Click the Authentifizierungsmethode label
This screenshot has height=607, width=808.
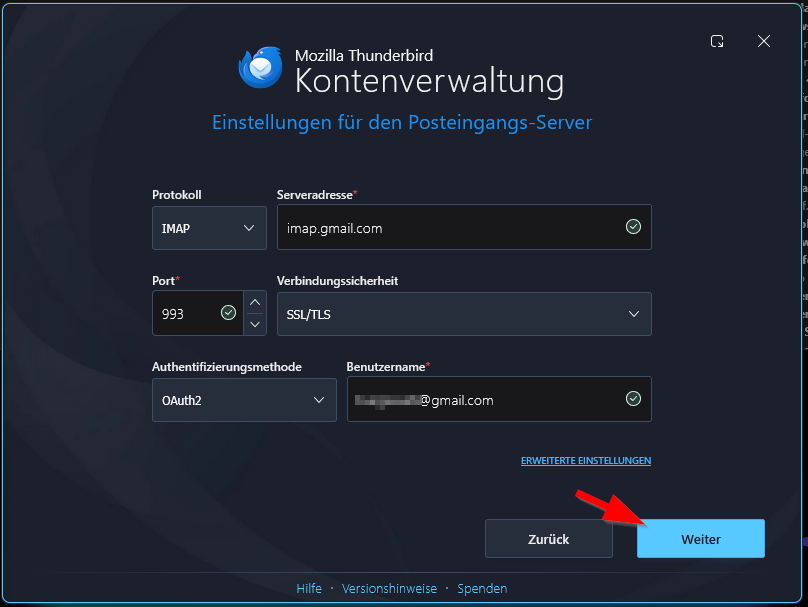click(227, 367)
